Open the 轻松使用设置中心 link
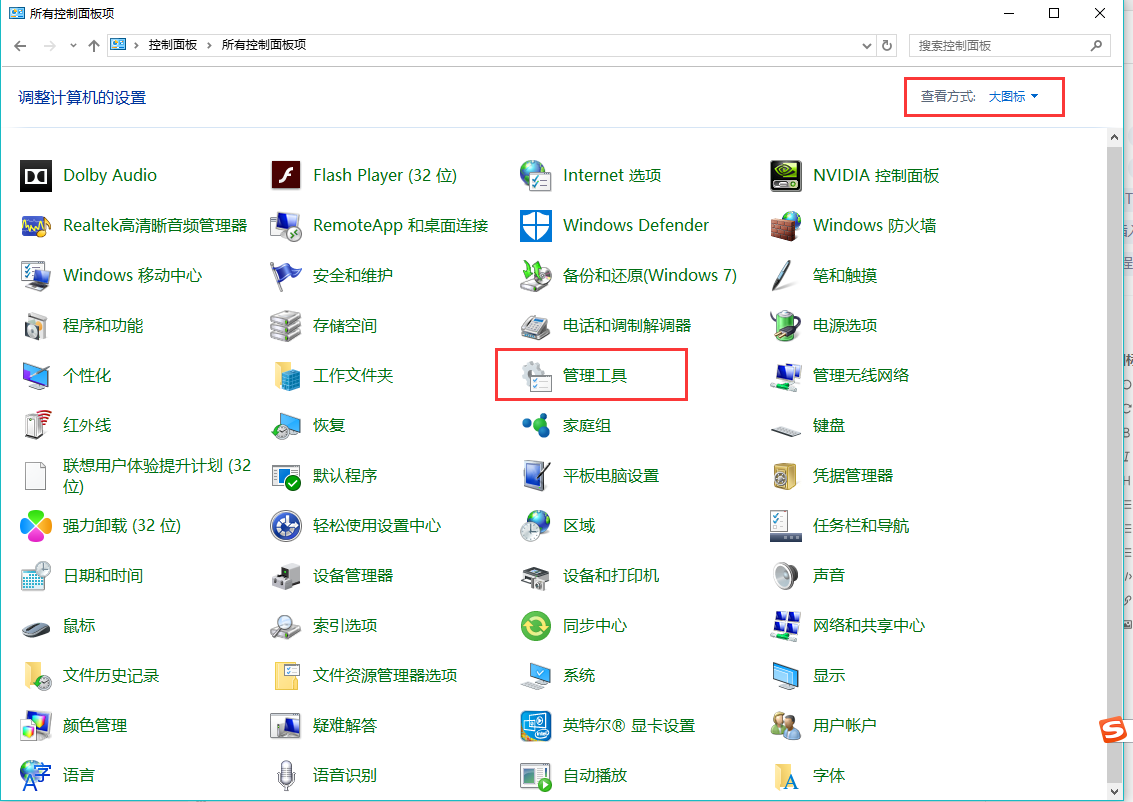The width and height of the screenshot is (1133, 802). point(376,526)
